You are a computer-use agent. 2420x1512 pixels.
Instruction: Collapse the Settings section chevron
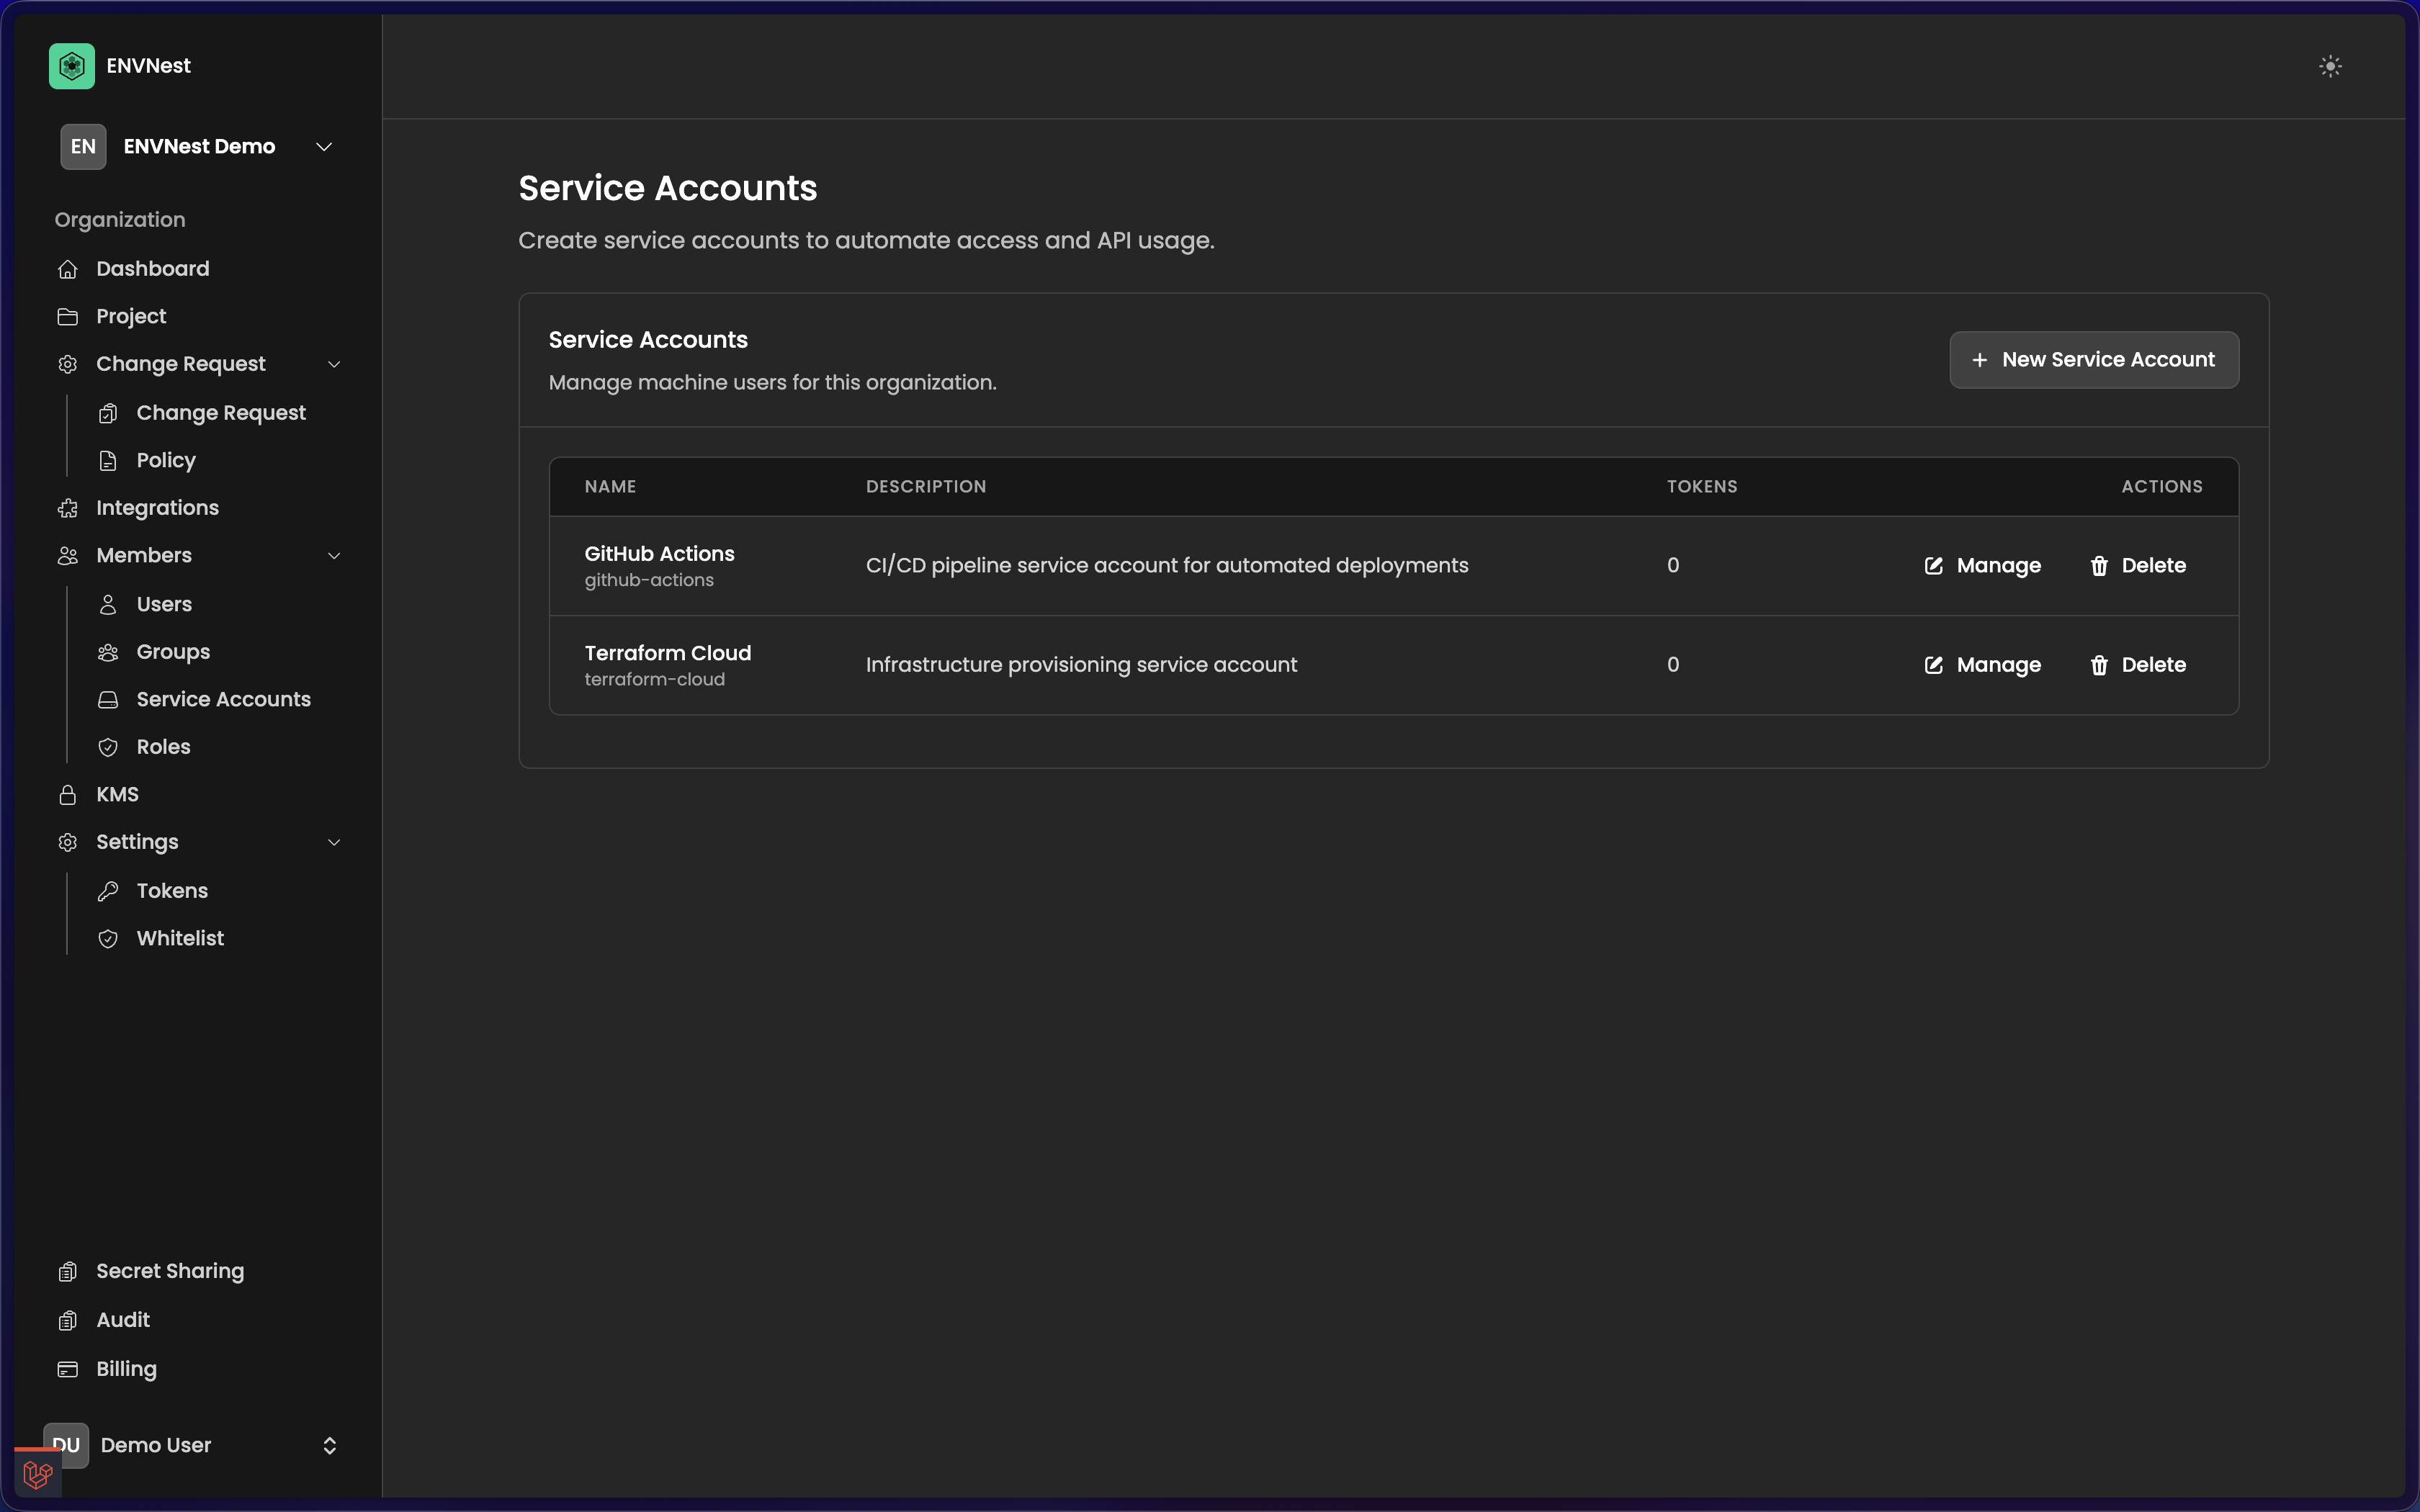[334, 842]
